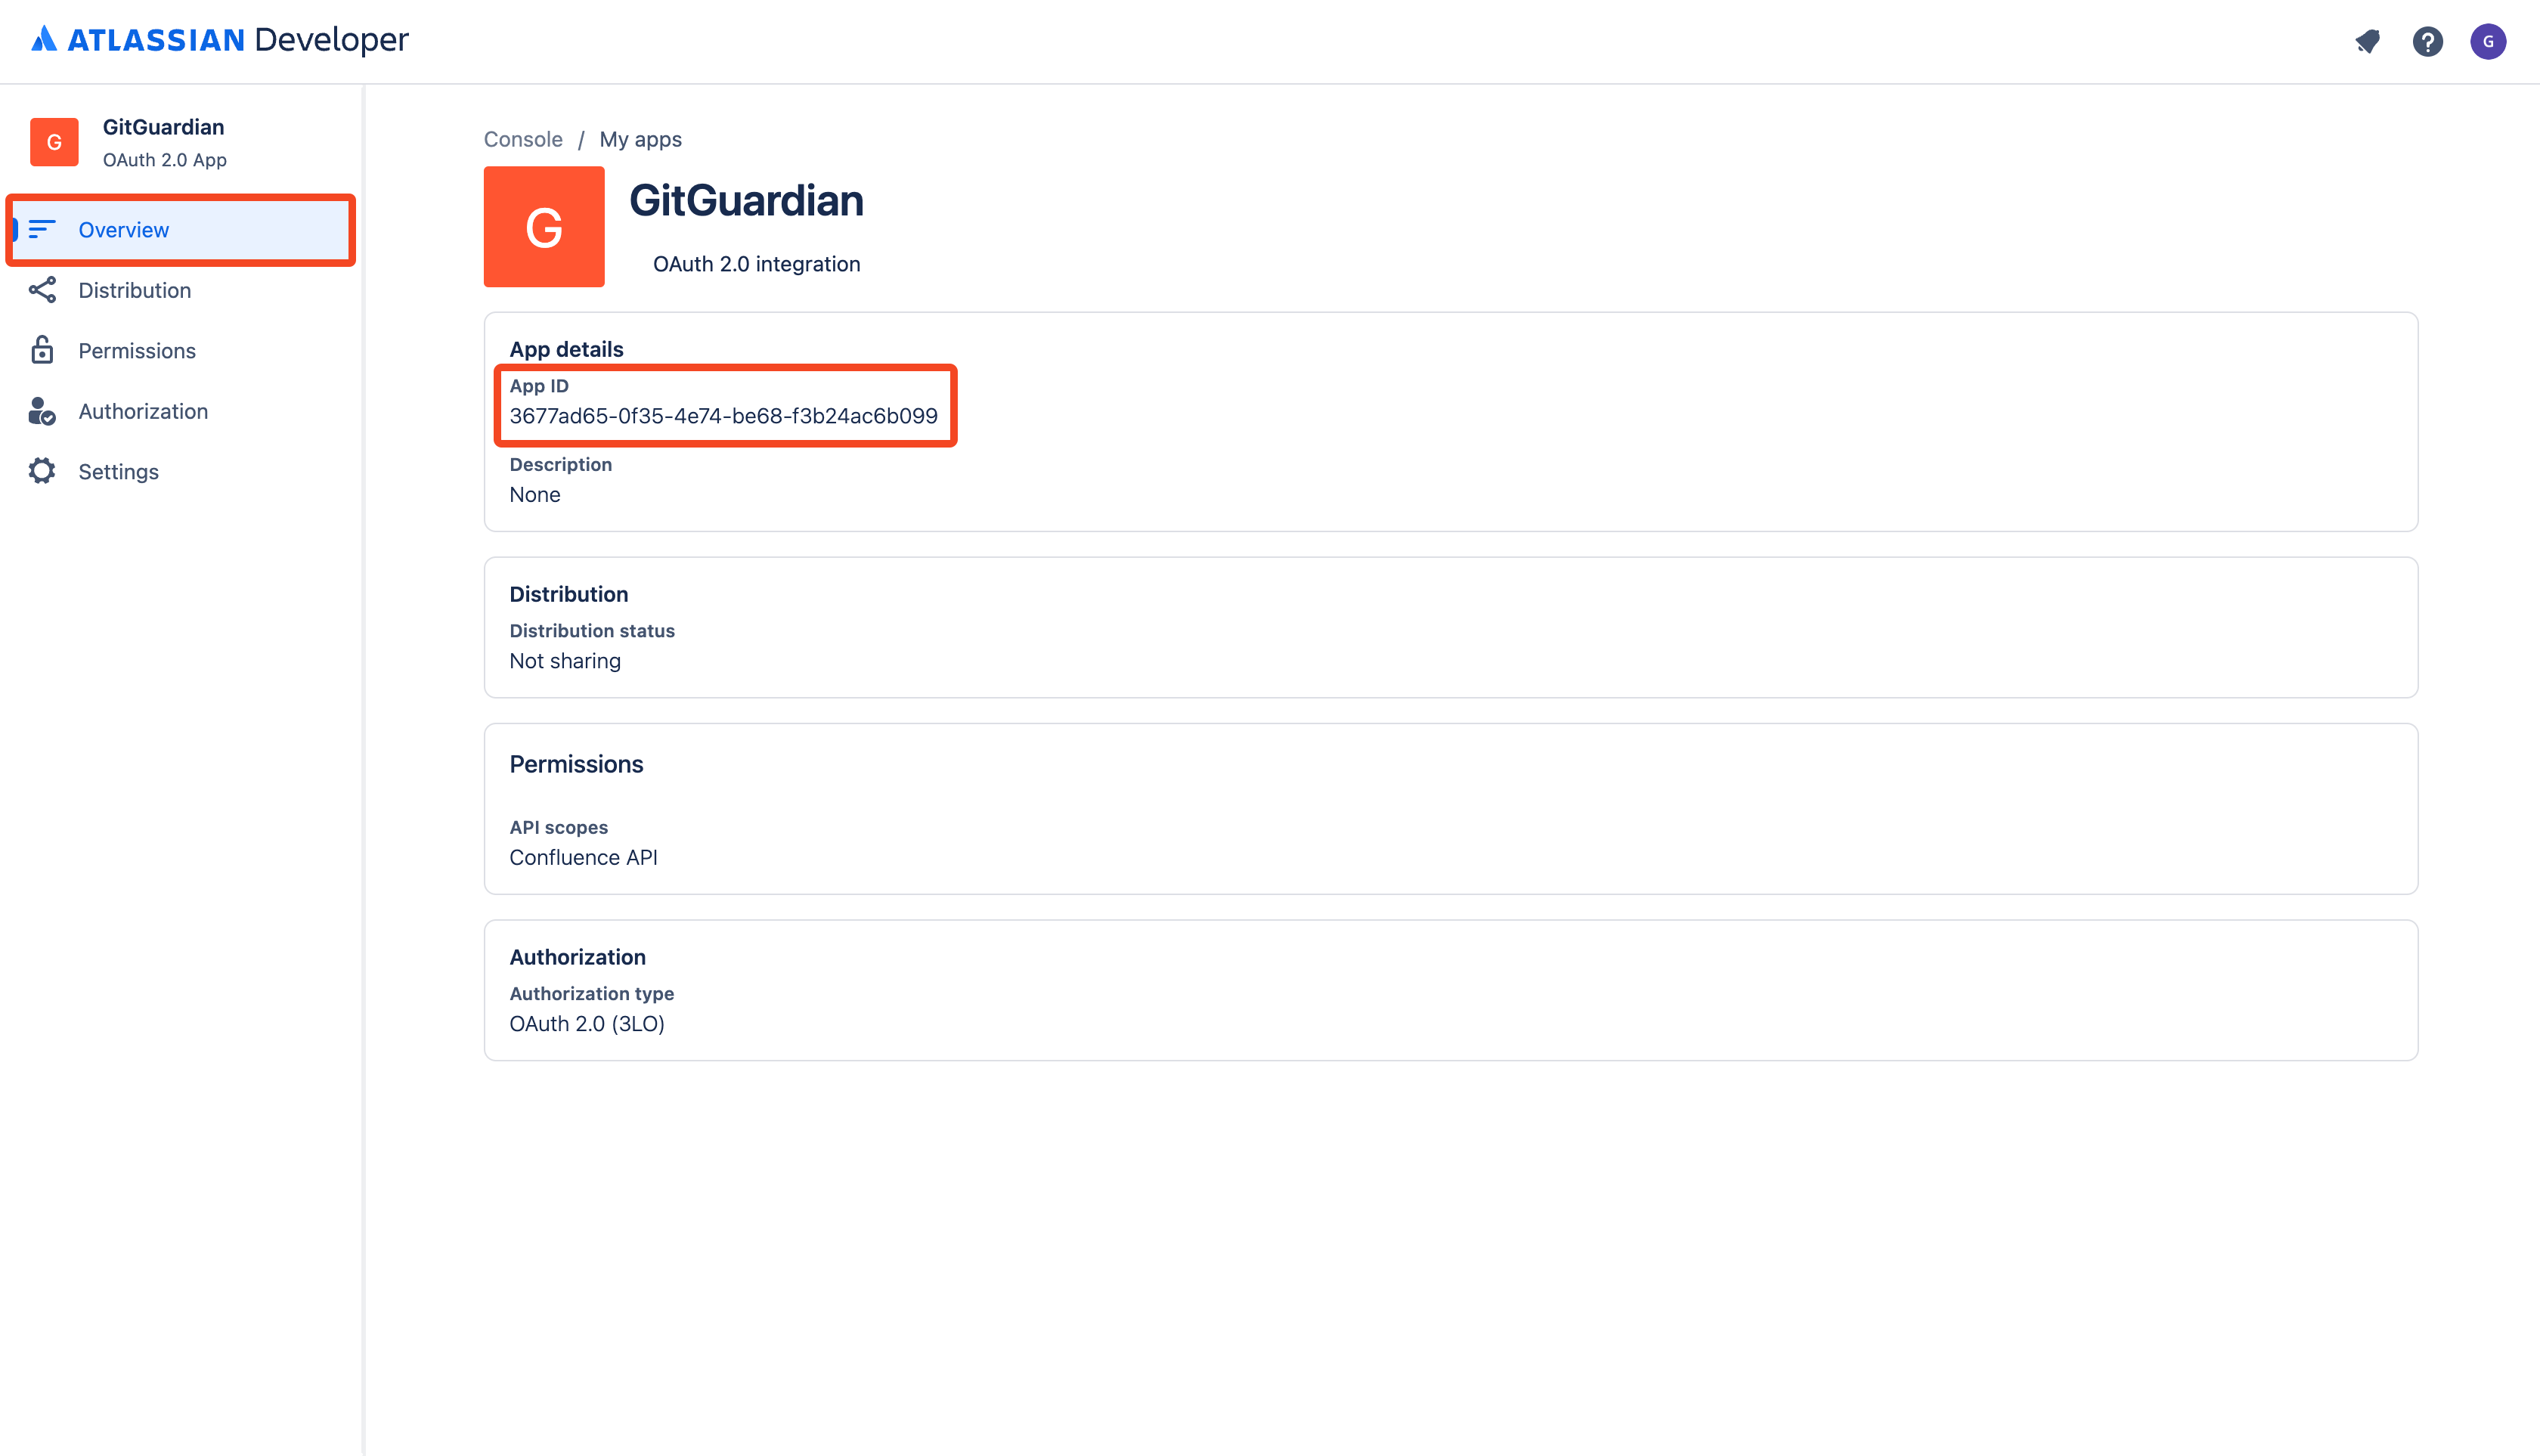Click the Description value 'None'

(x=535, y=495)
